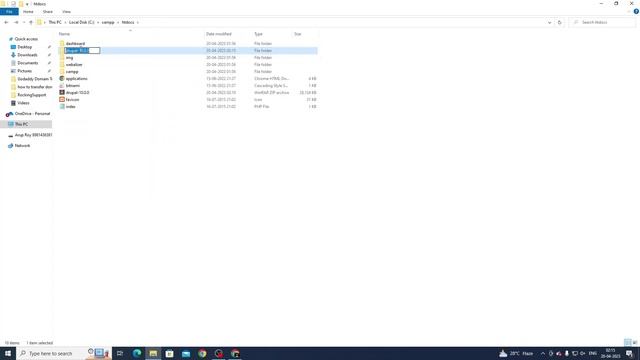Refresh the current folder
This screenshot has height=360, width=640.
[560, 22]
